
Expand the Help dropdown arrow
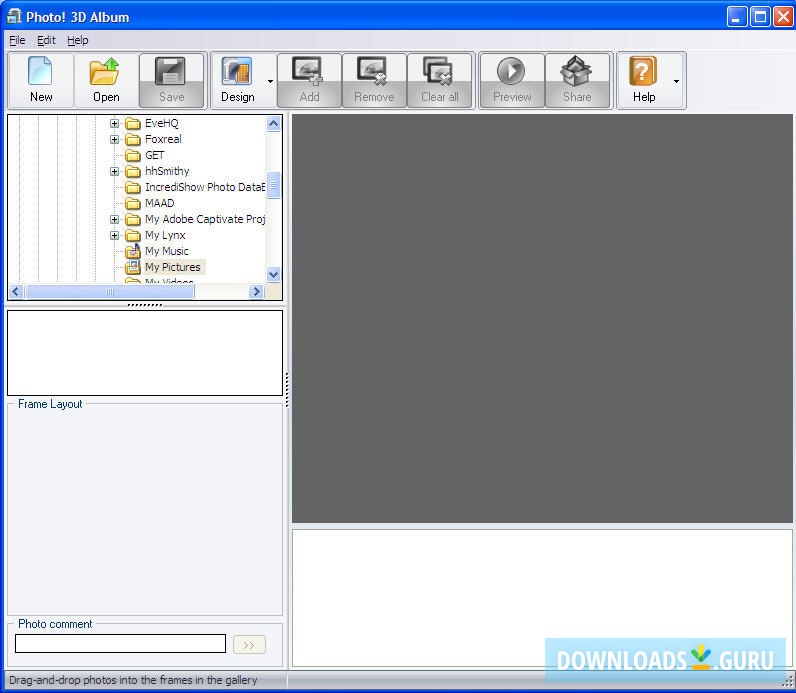(676, 81)
